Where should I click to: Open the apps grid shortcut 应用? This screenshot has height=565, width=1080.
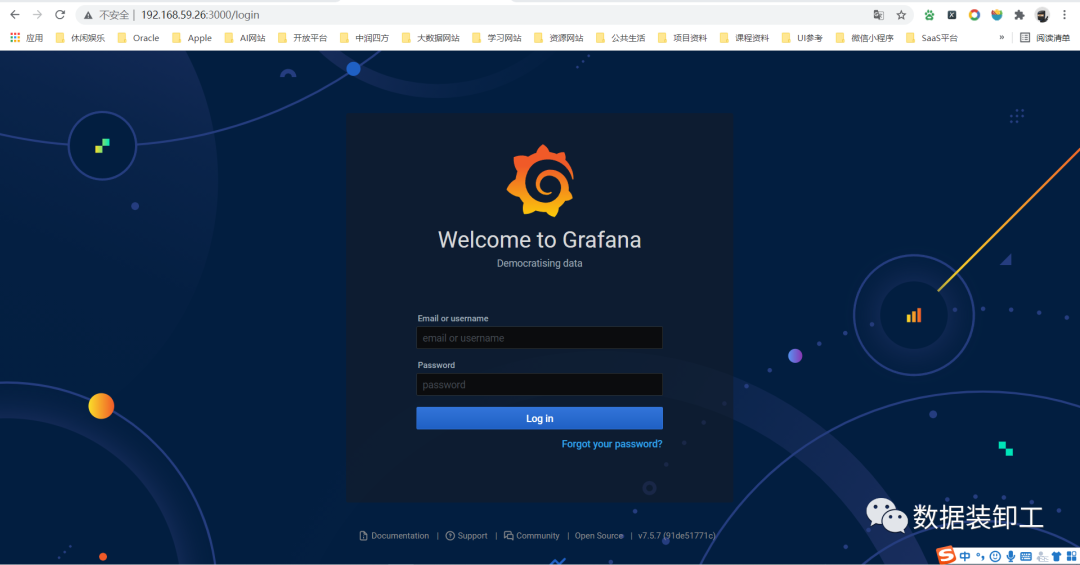26,38
